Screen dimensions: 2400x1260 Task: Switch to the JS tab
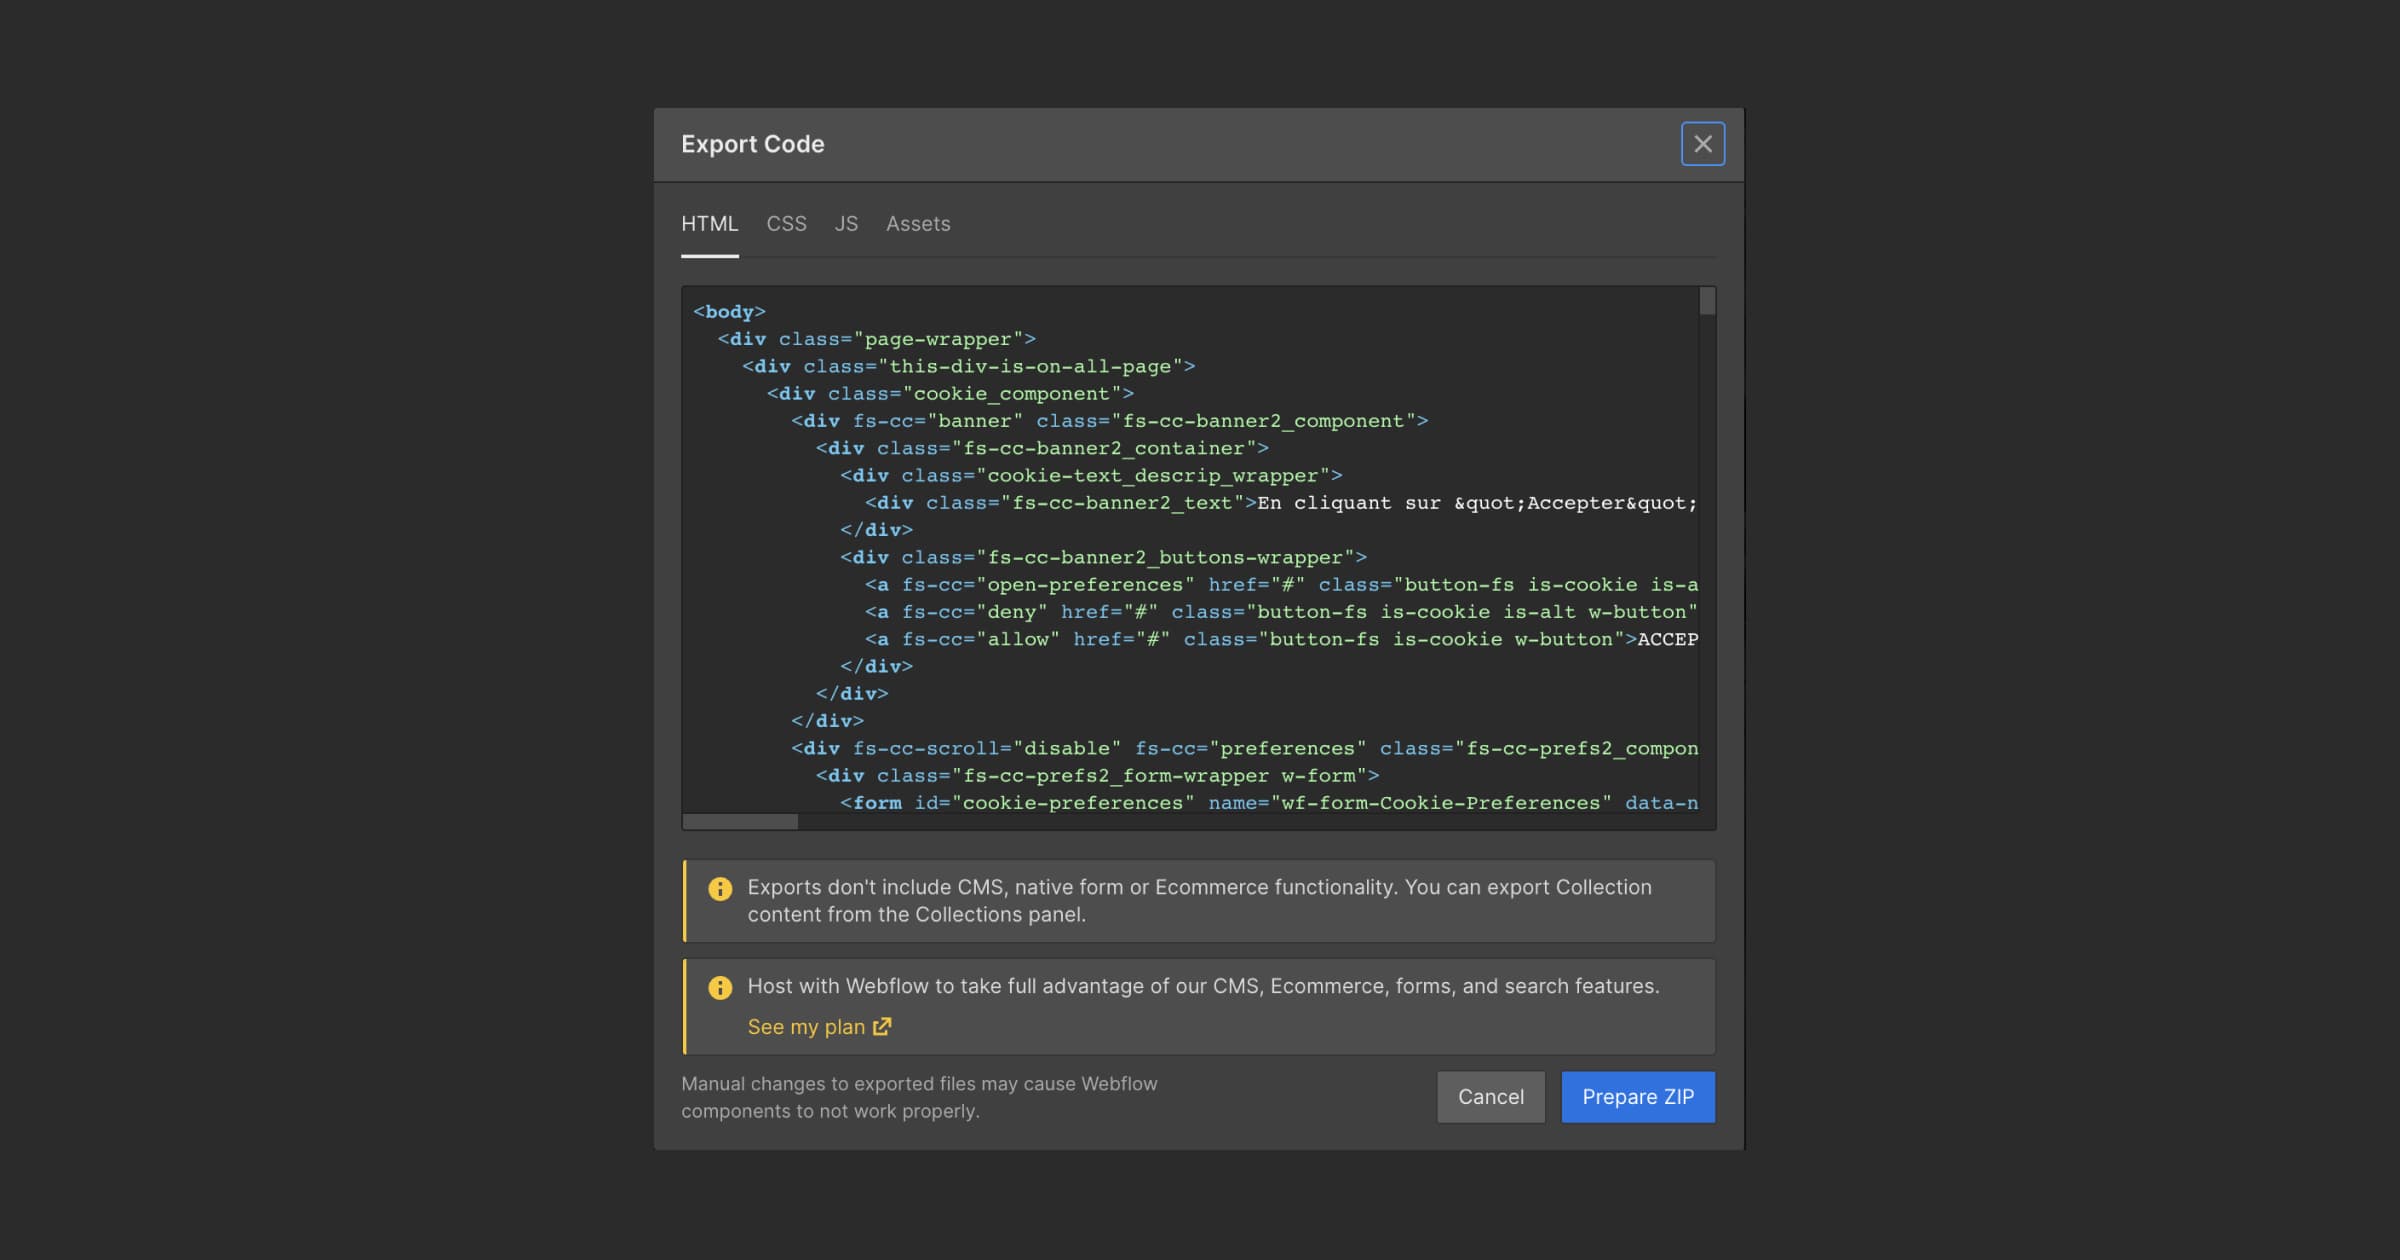[x=846, y=224]
